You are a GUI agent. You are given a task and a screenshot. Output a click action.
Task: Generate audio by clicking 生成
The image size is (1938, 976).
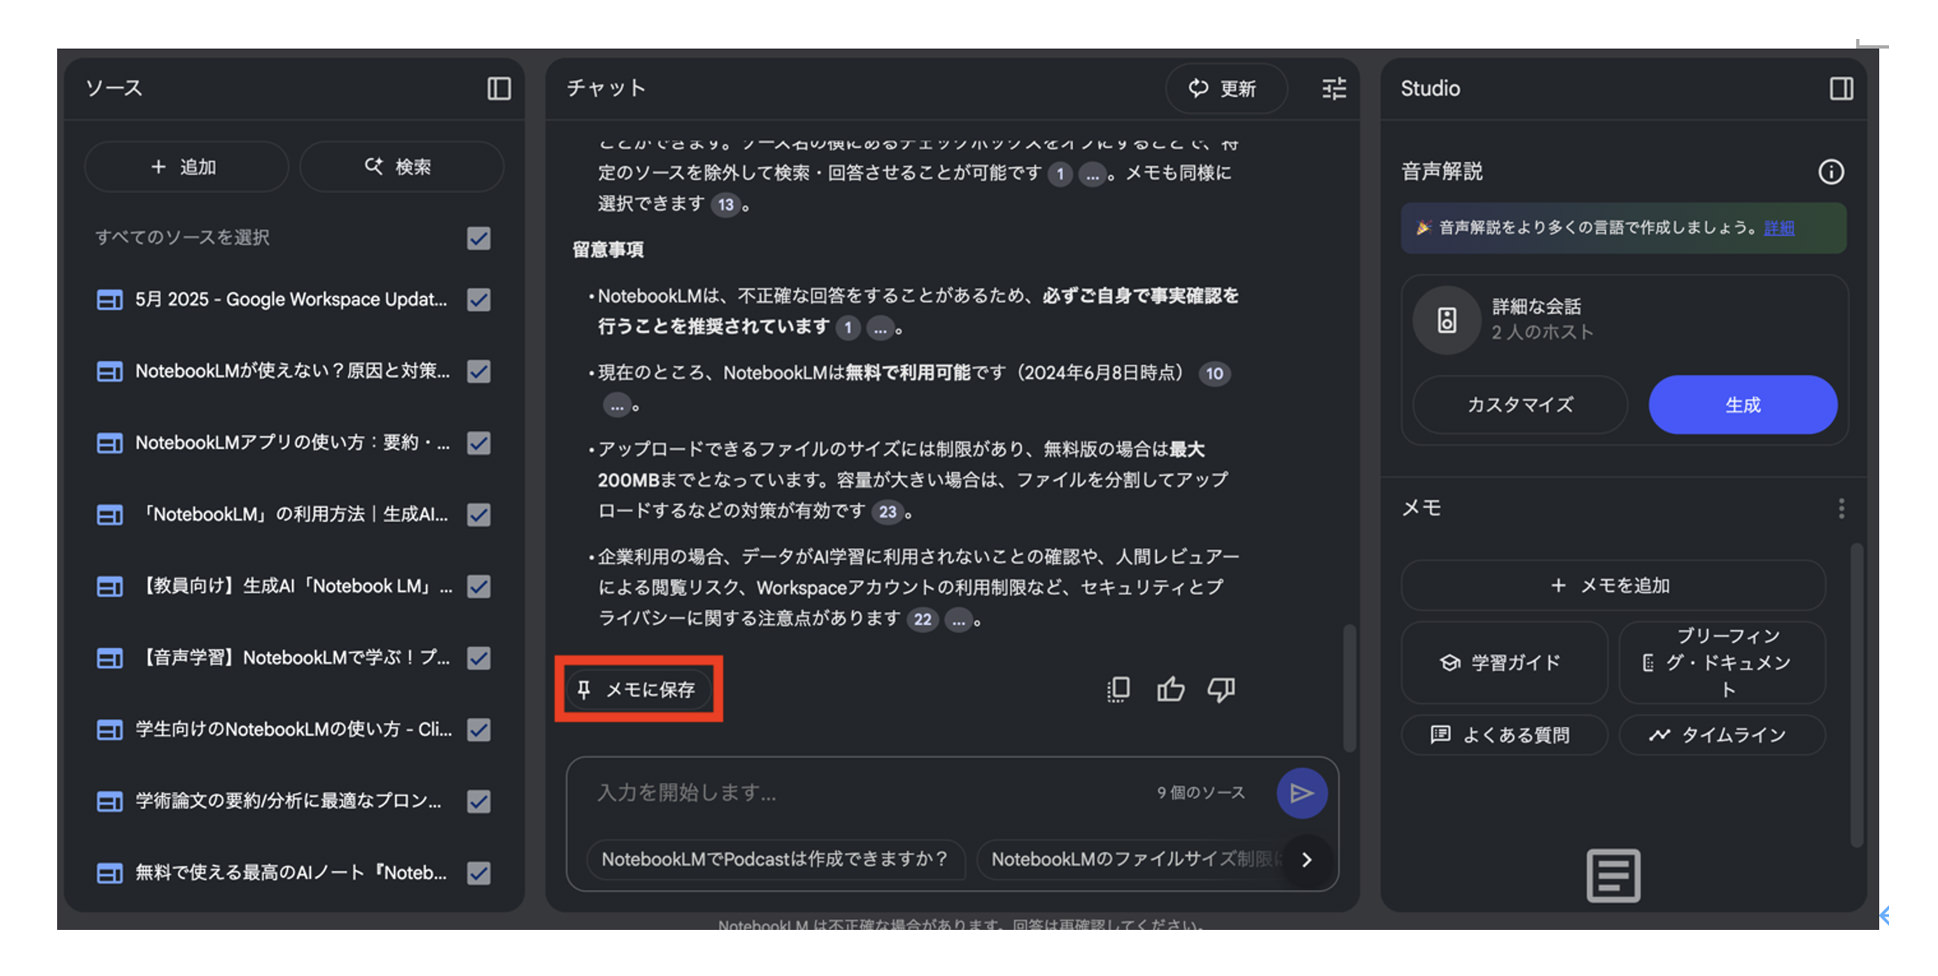coord(1742,405)
